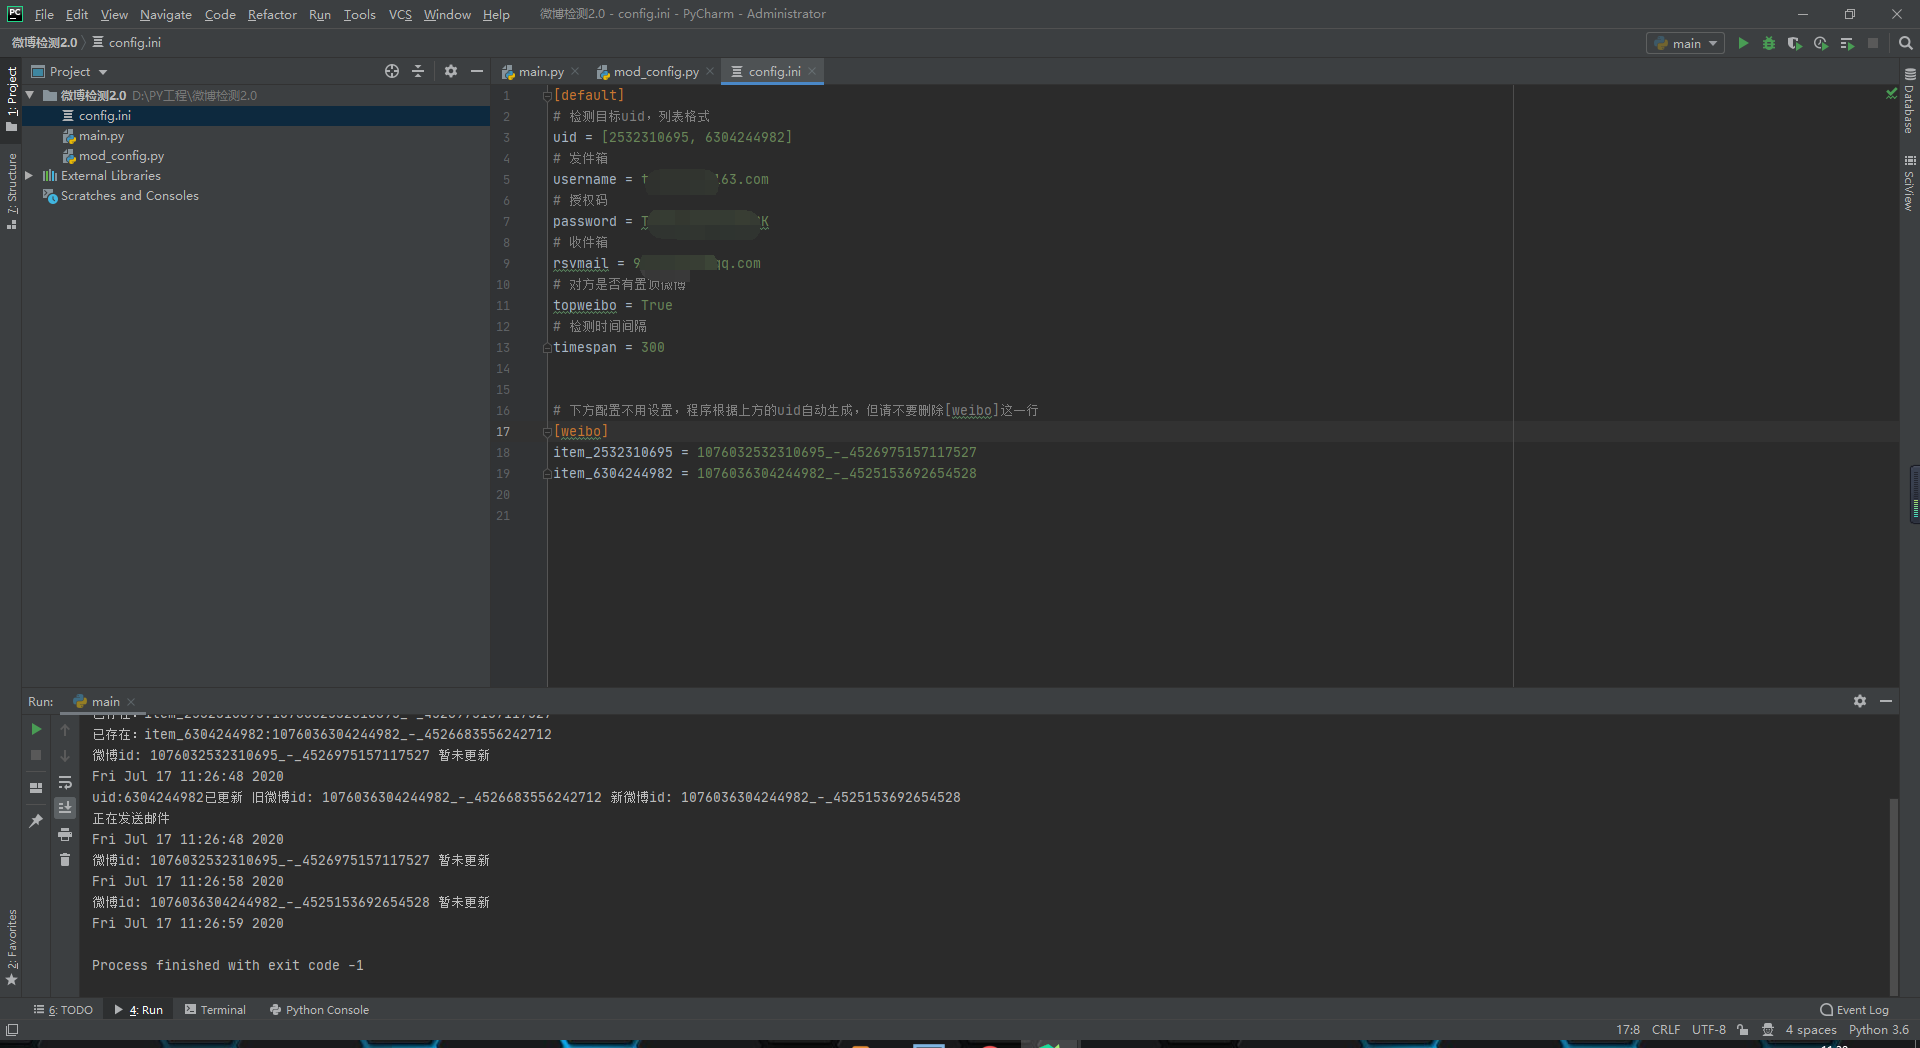Viewport: 1920px width, 1048px height.
Task: Open the Python Console tool window
Action: tap(319, 1010)
